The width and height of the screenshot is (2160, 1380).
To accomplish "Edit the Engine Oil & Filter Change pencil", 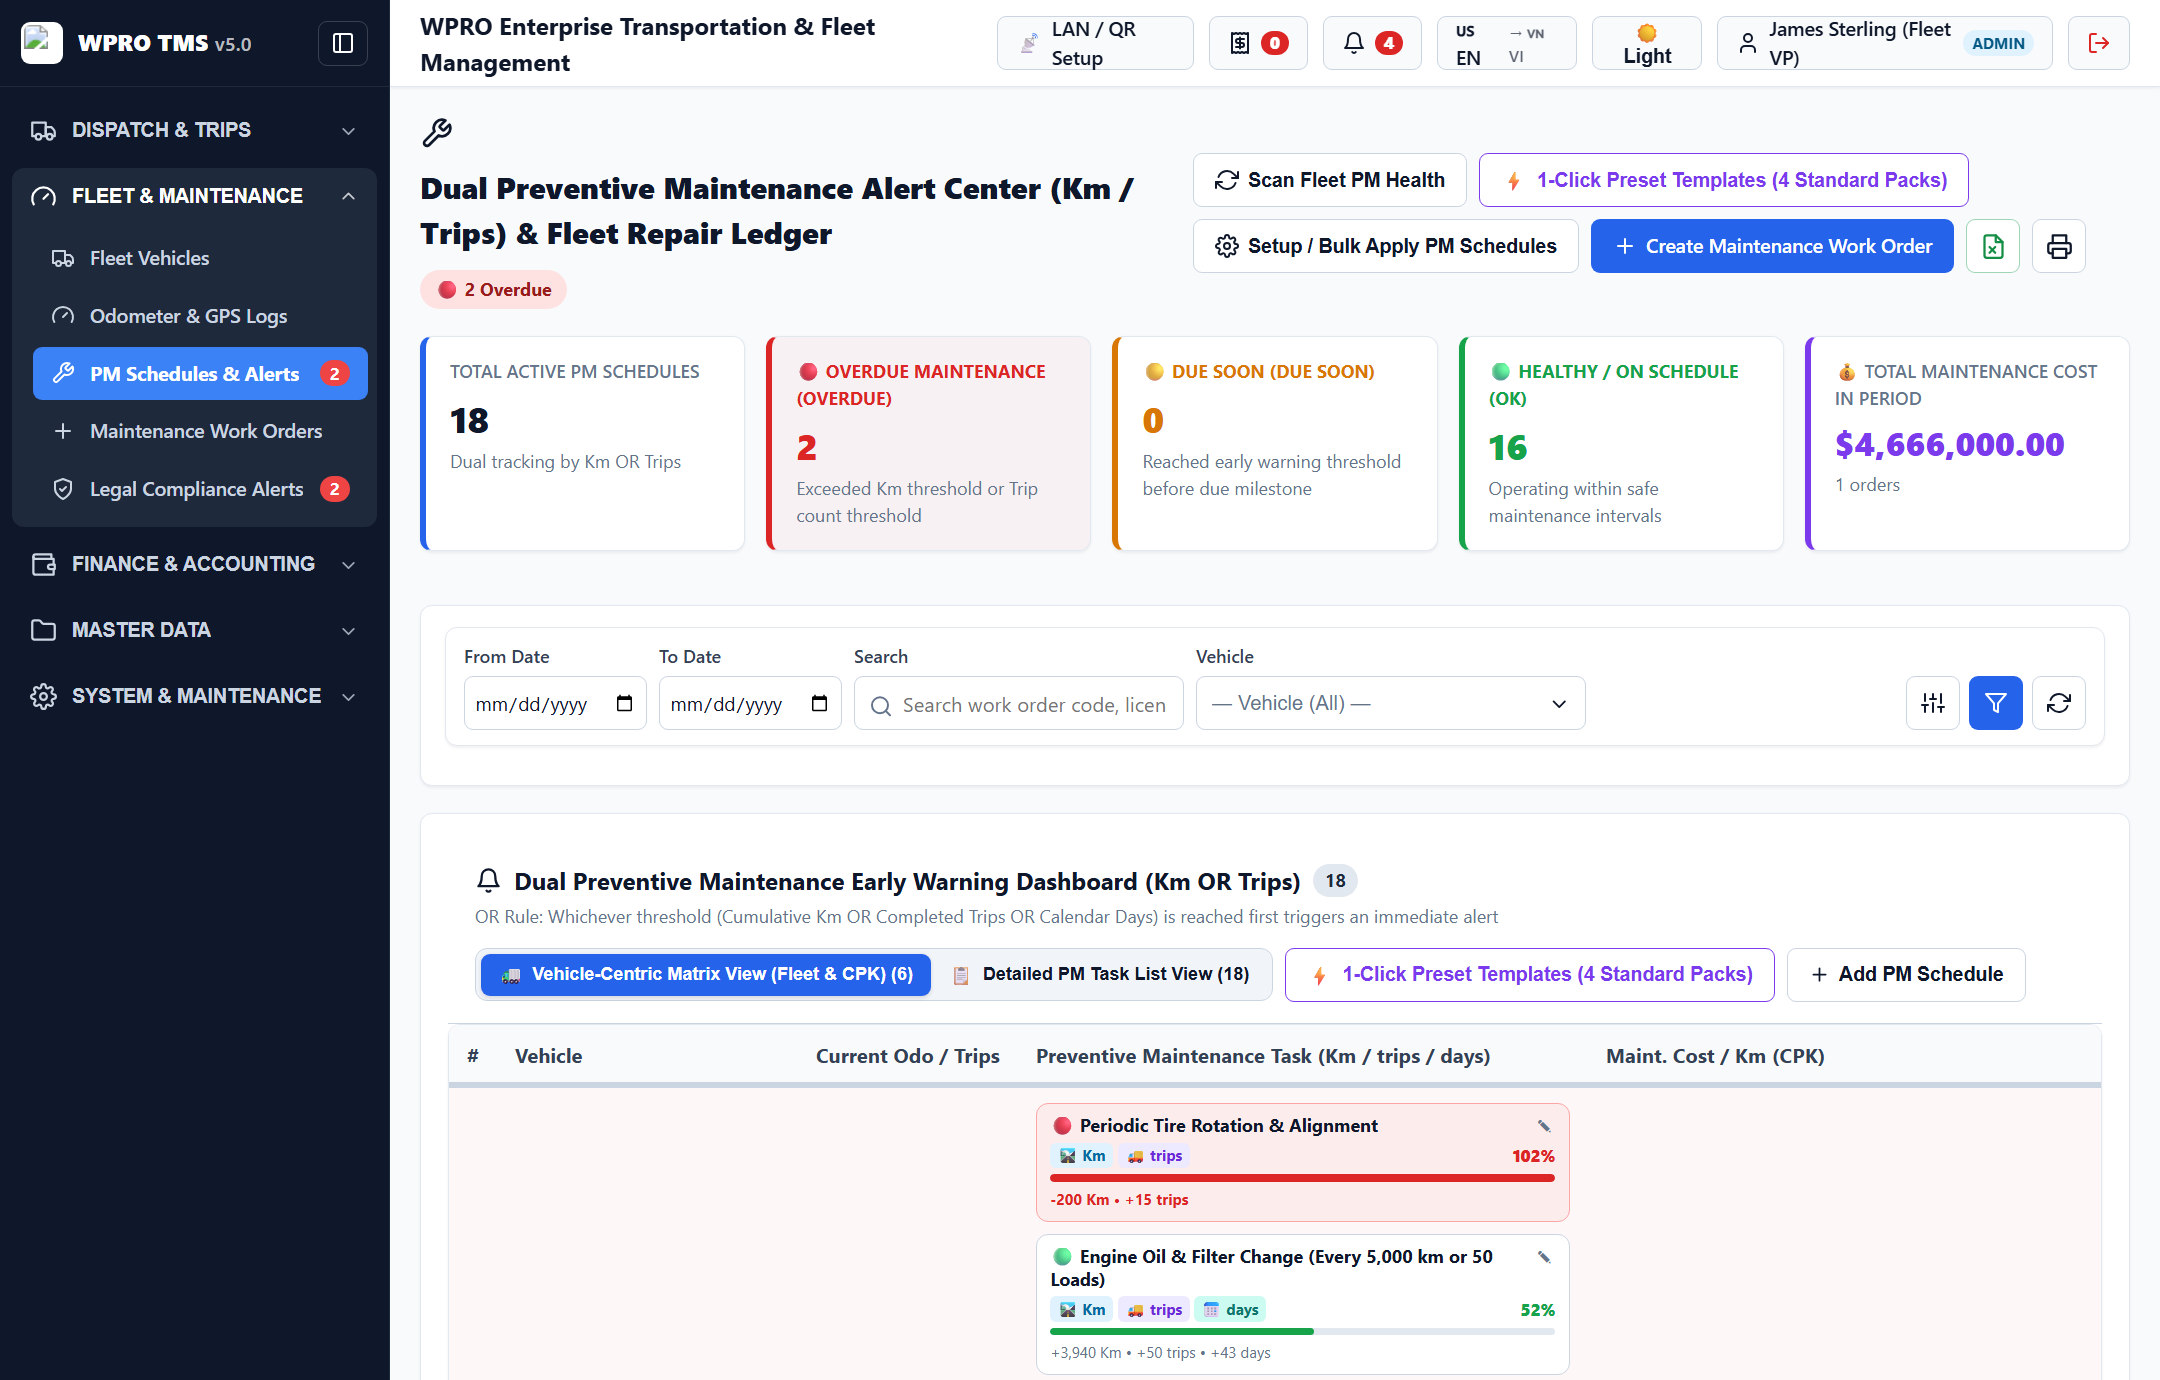I will [1543, 1257].
